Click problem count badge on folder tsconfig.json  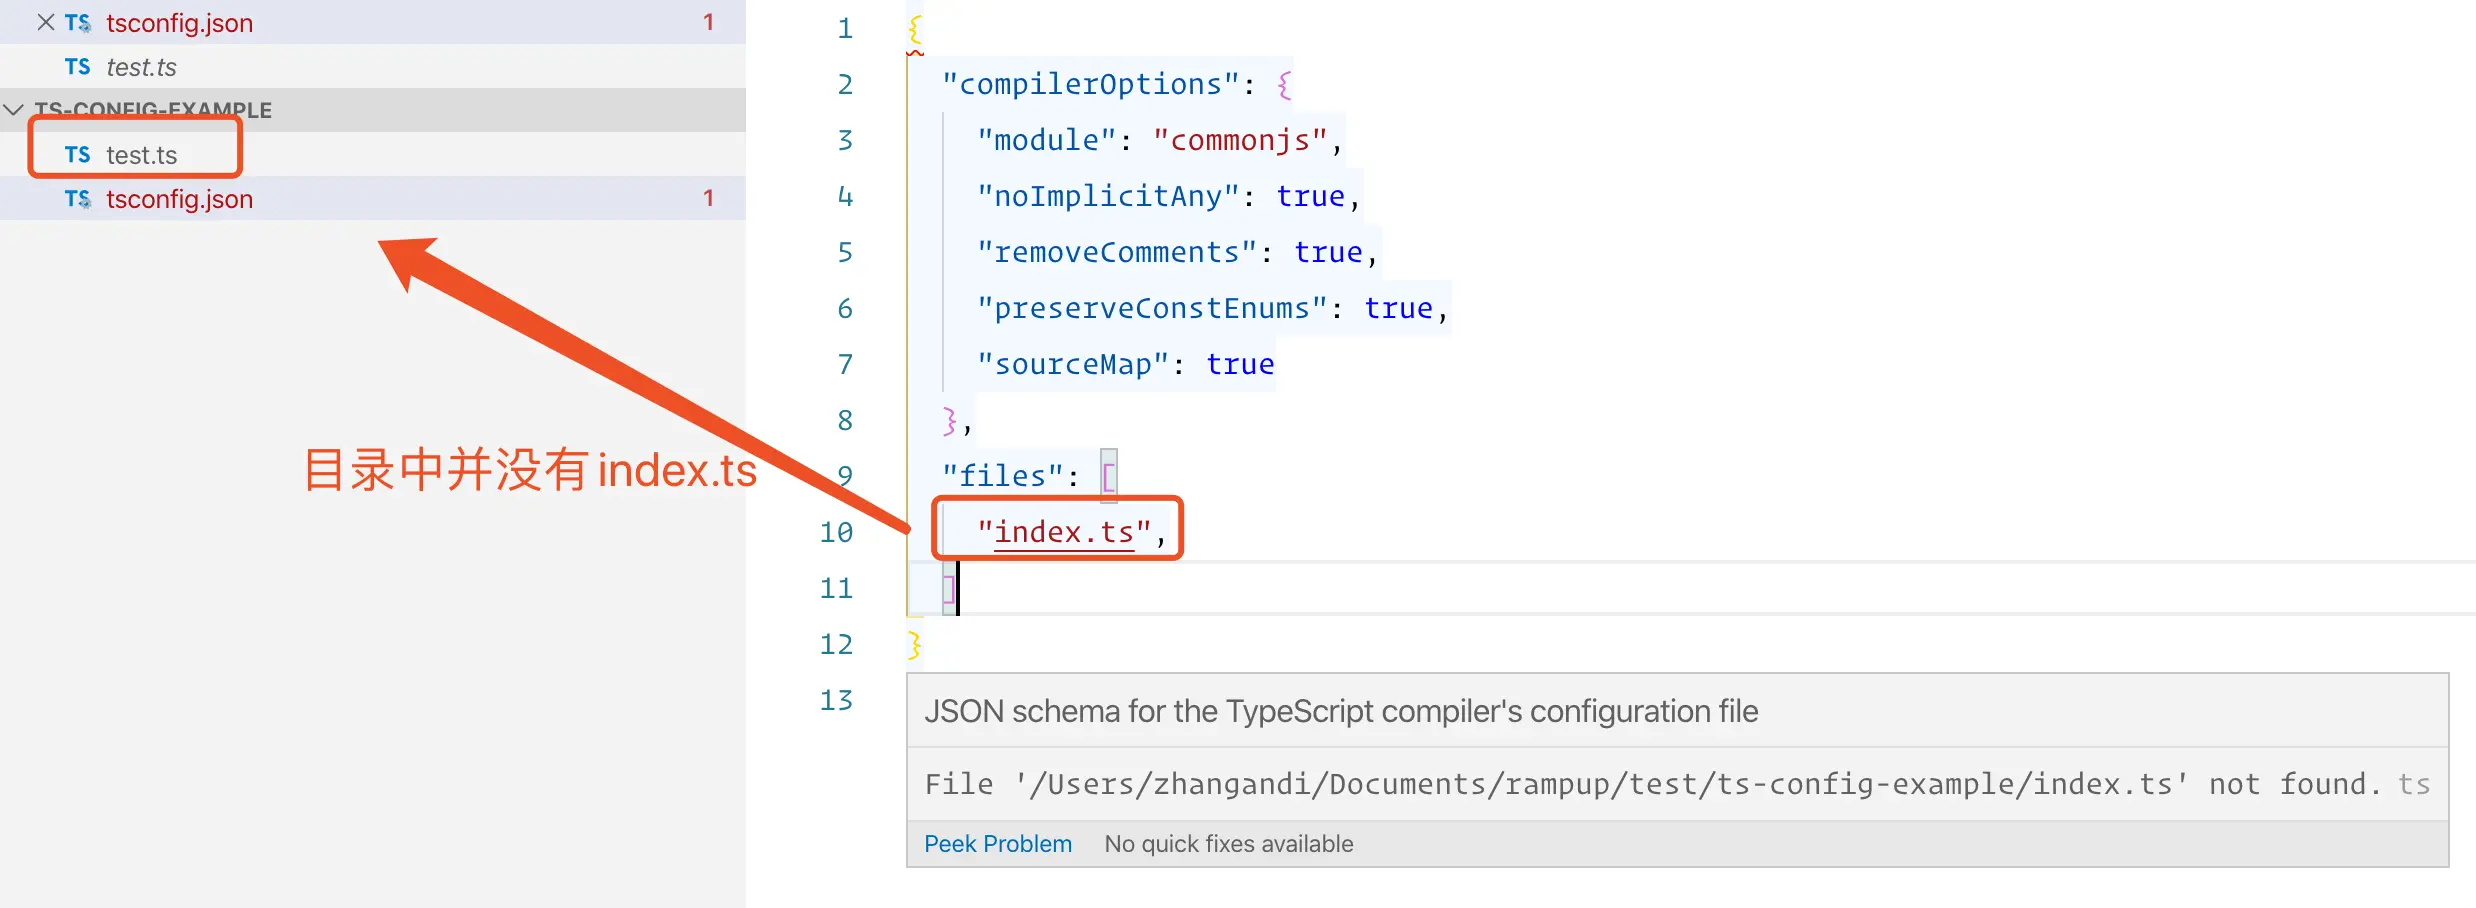pyautogui.click(x=708, y=198)
